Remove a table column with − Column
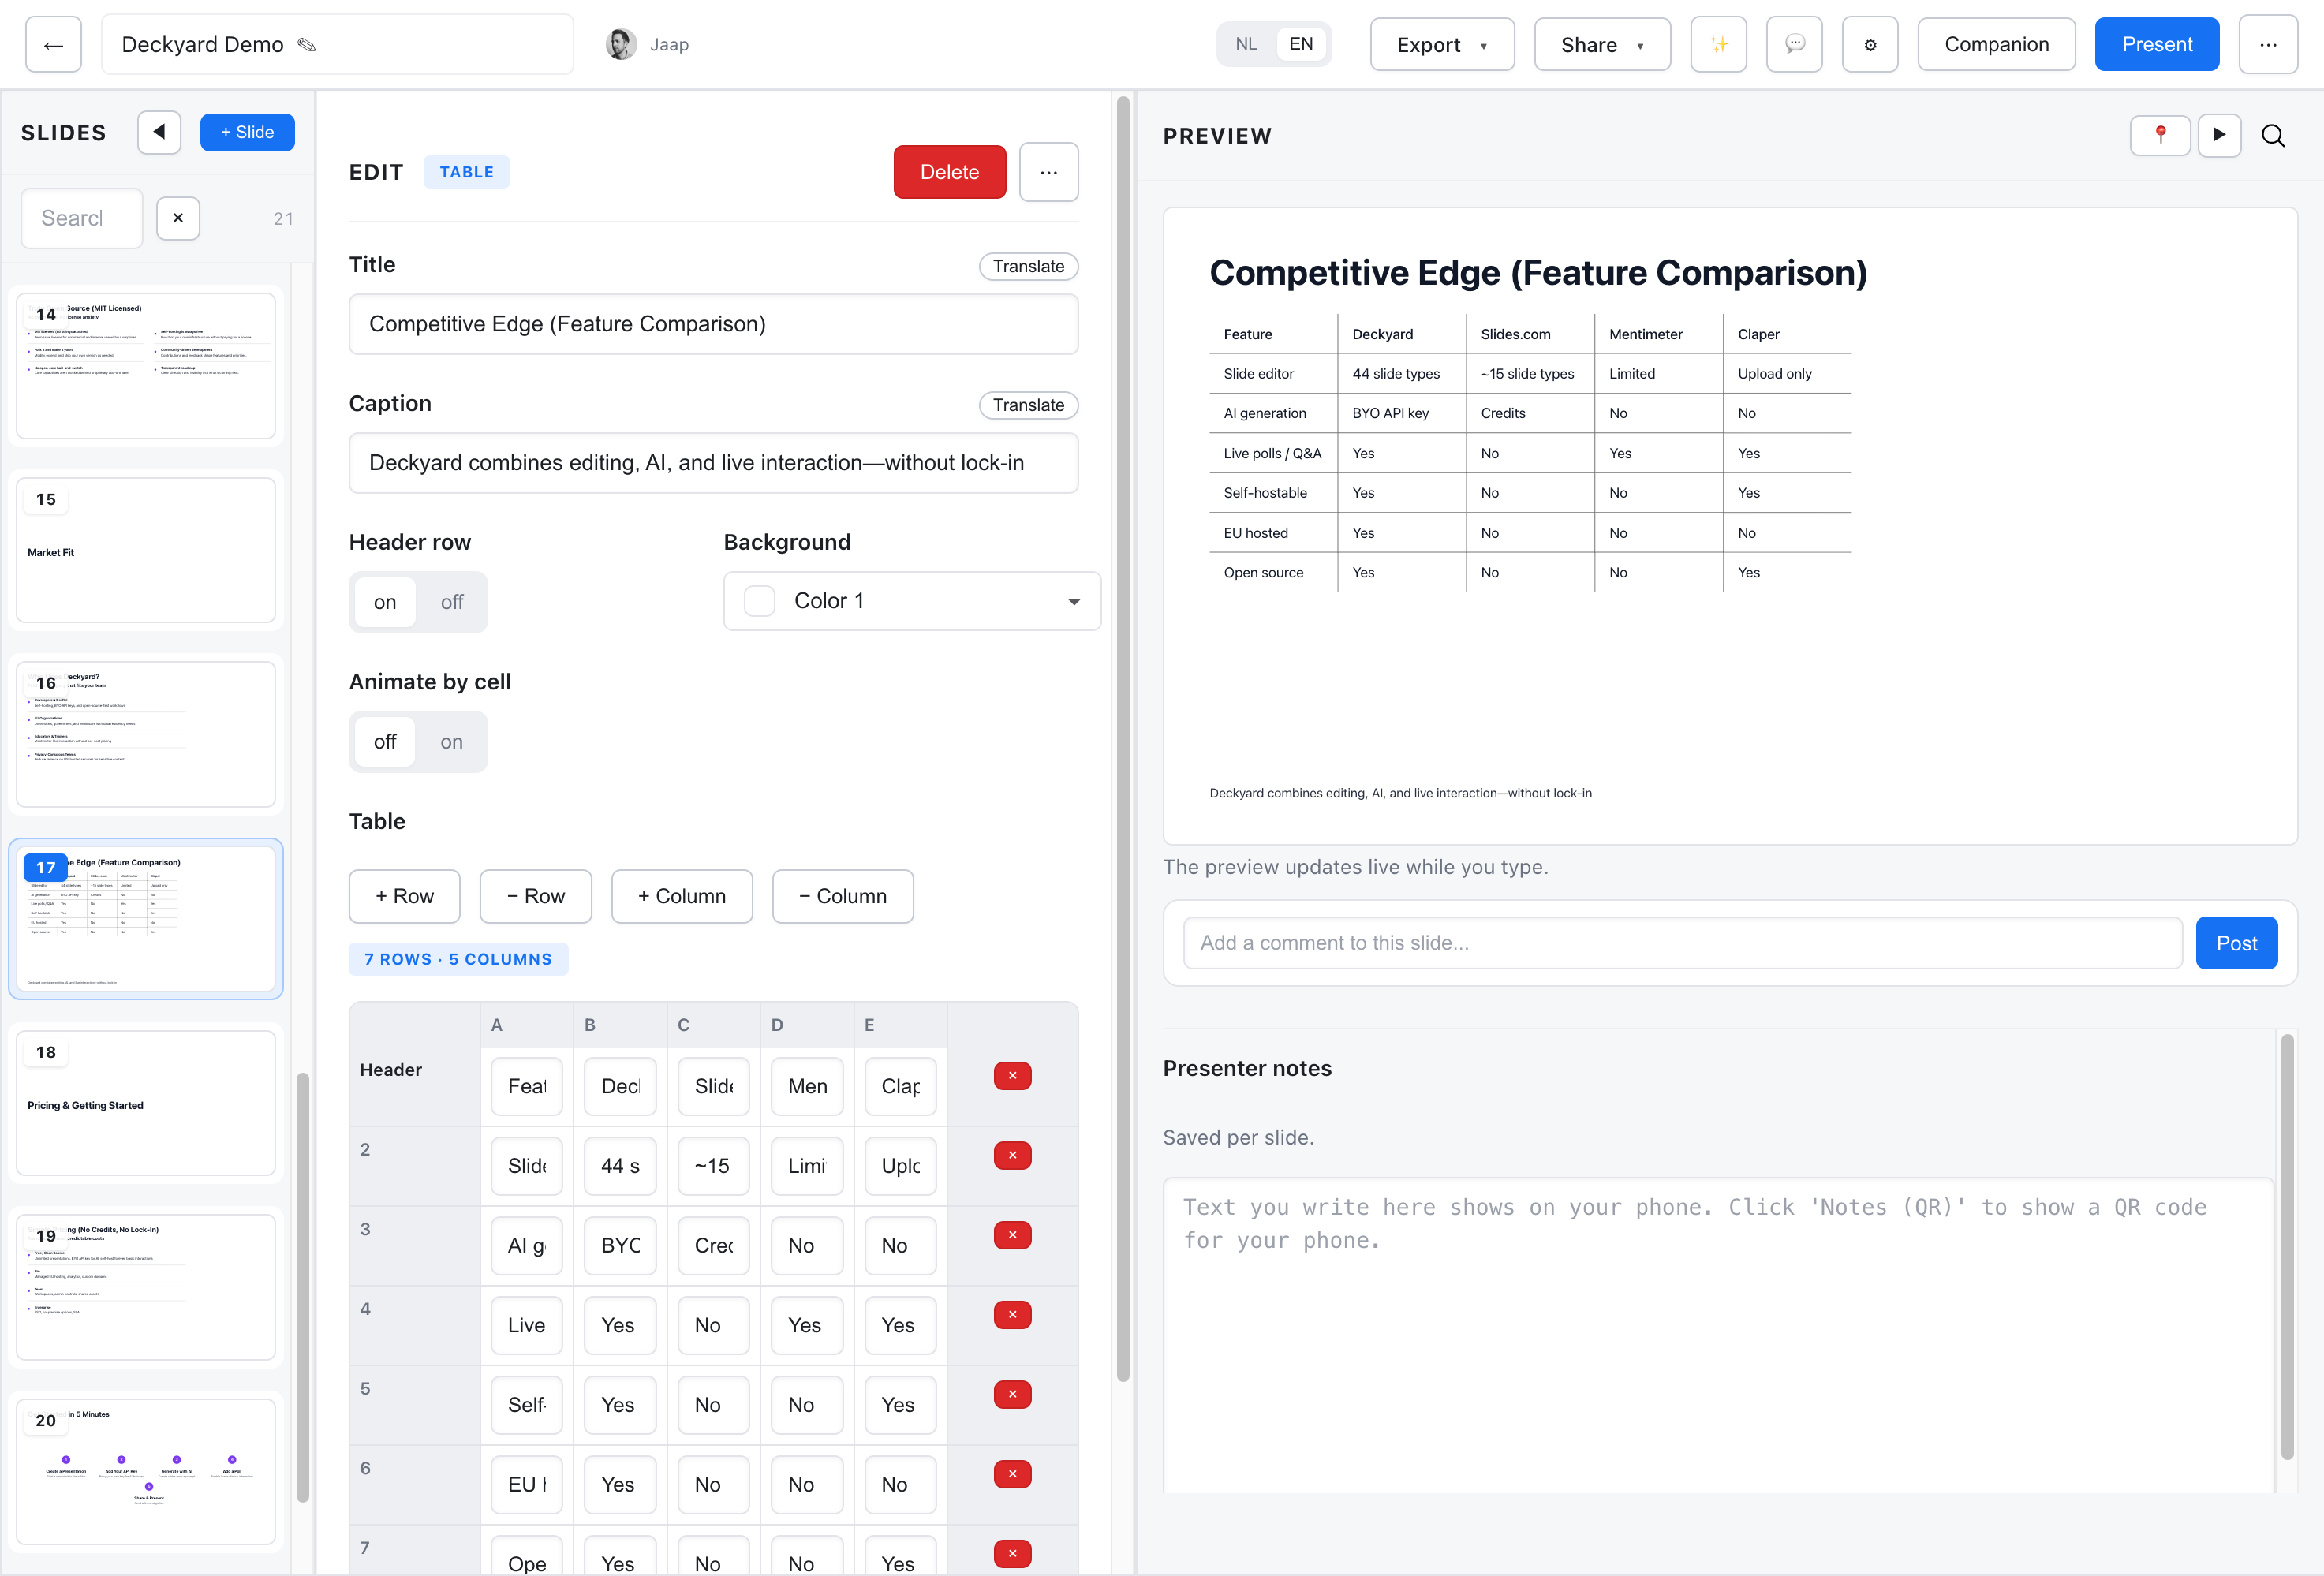This screenshot has height=1576, width=2324. pos(843,896)
